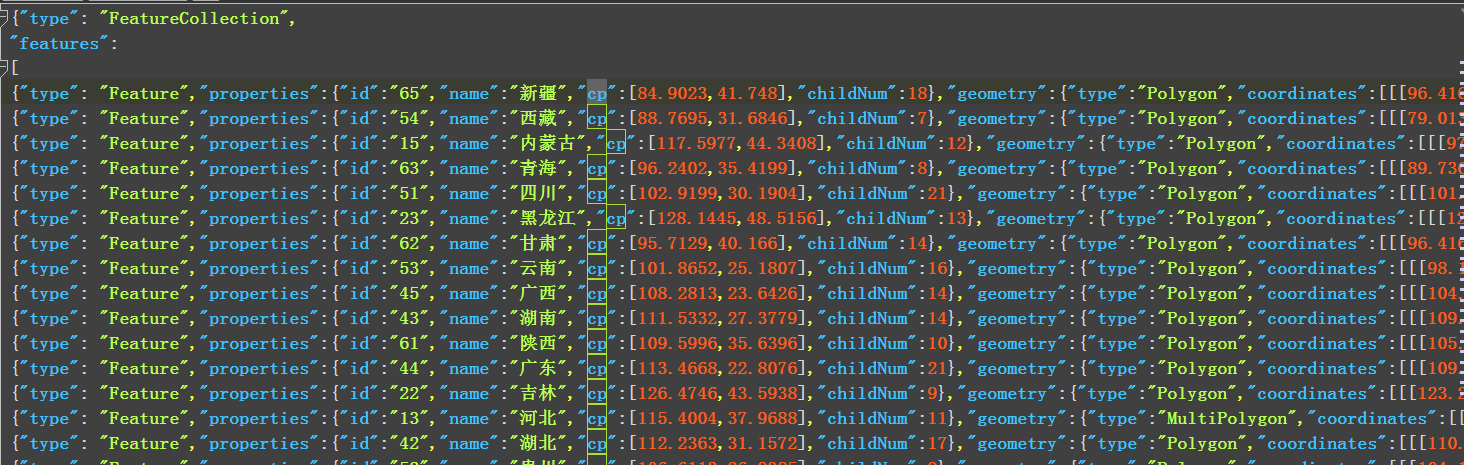Click the id value "43"
Viewport: 1464px width, 465px height.
click(x=407, y=318)
